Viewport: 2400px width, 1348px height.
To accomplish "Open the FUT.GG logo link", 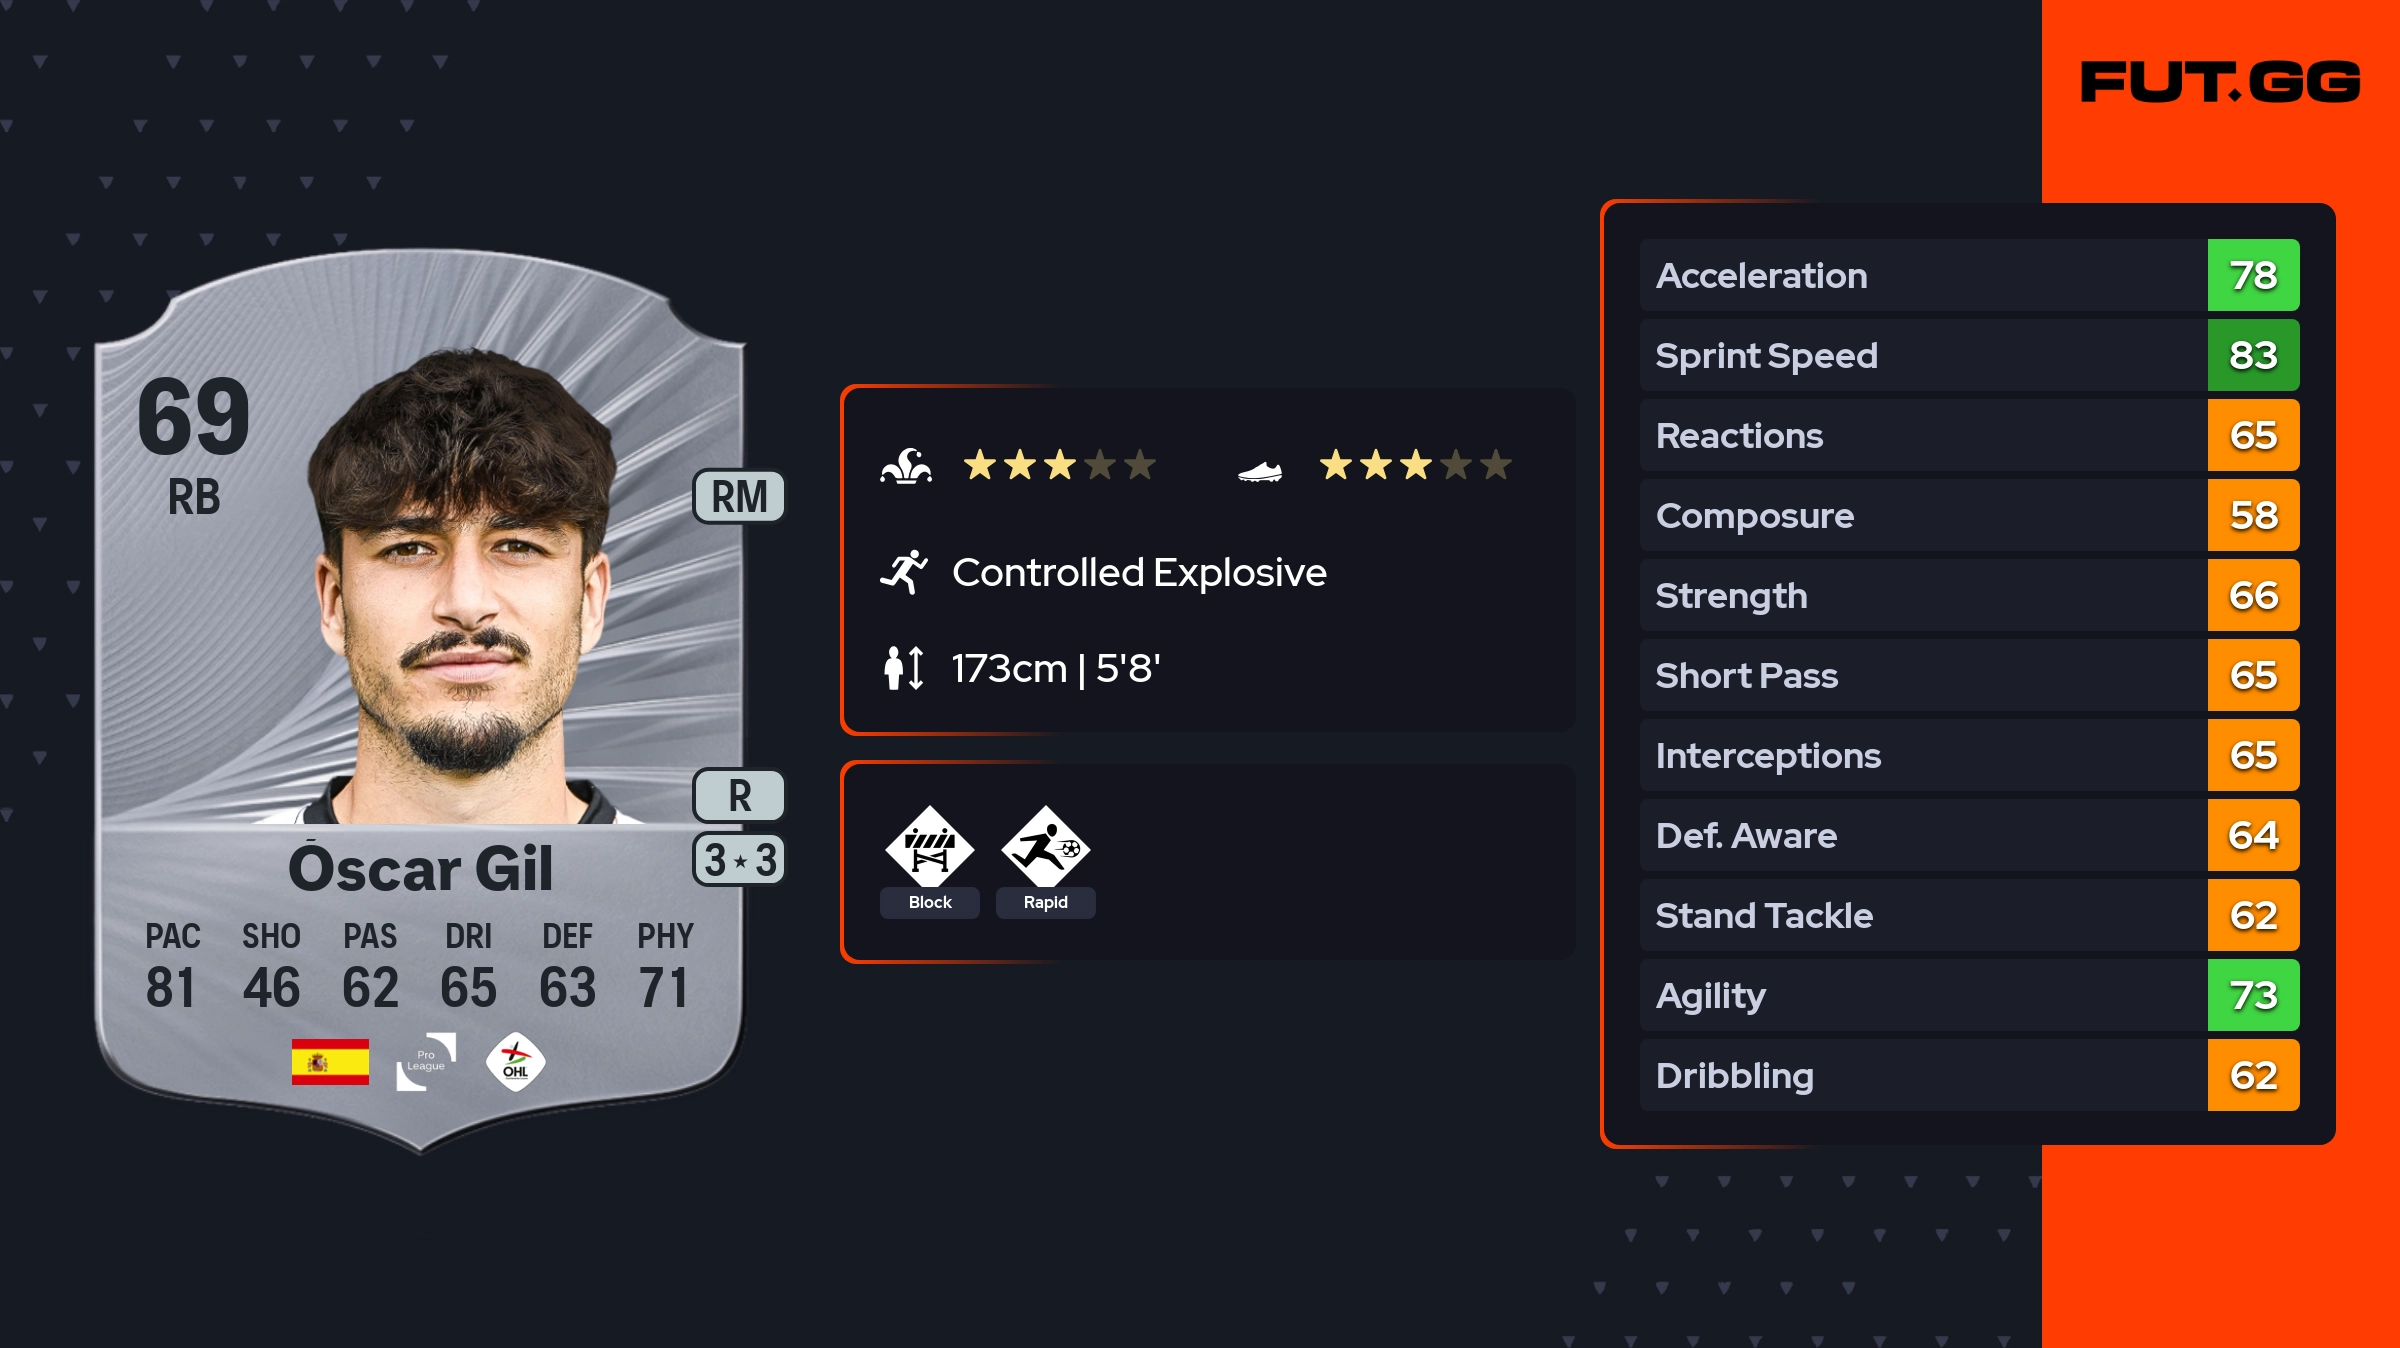I will (2220, 82).
